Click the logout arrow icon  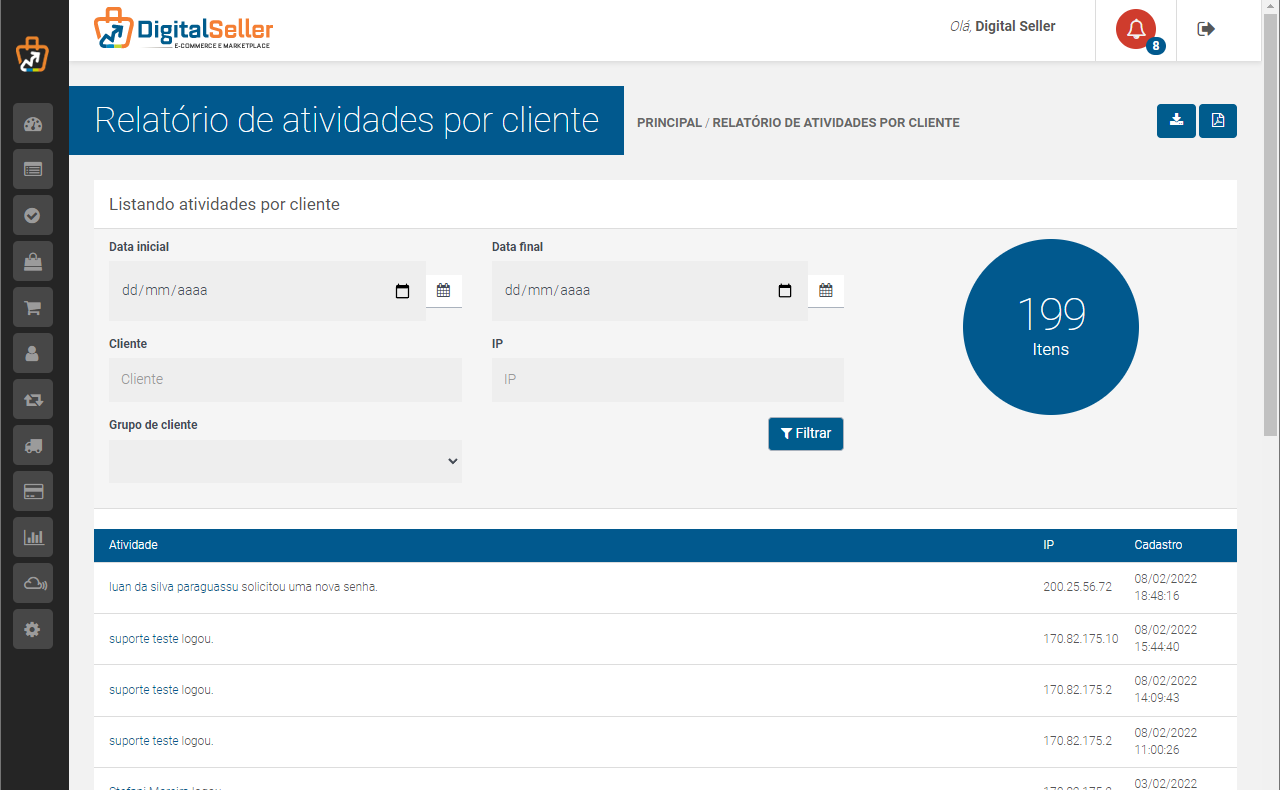1206,29
